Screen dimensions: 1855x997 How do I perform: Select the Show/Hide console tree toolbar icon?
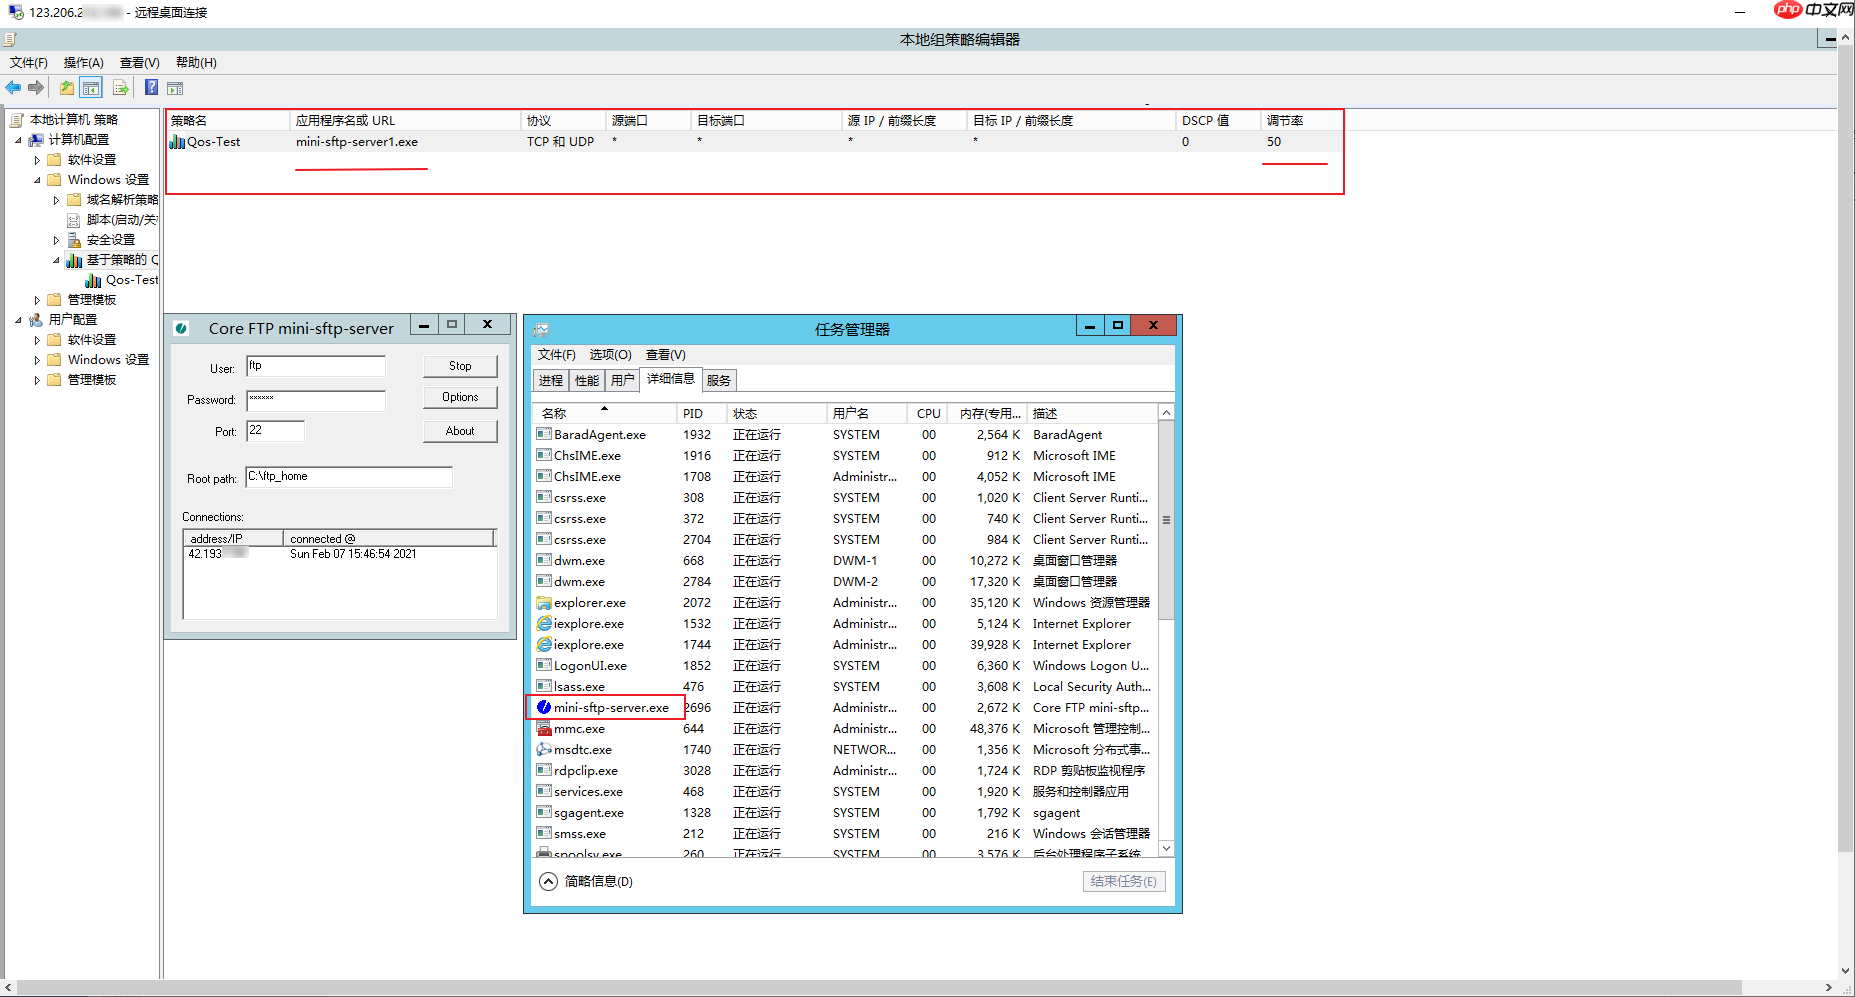pyautogui.click(x=90, y=87)
